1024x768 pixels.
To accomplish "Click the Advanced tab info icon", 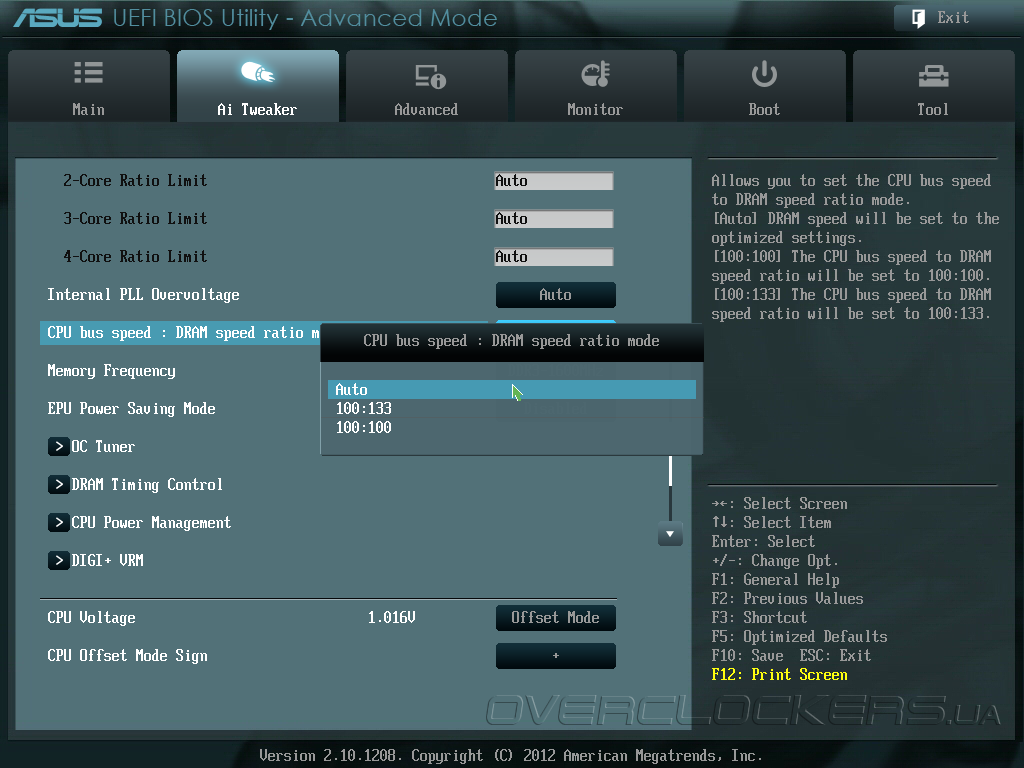I will tap(430, 76).
